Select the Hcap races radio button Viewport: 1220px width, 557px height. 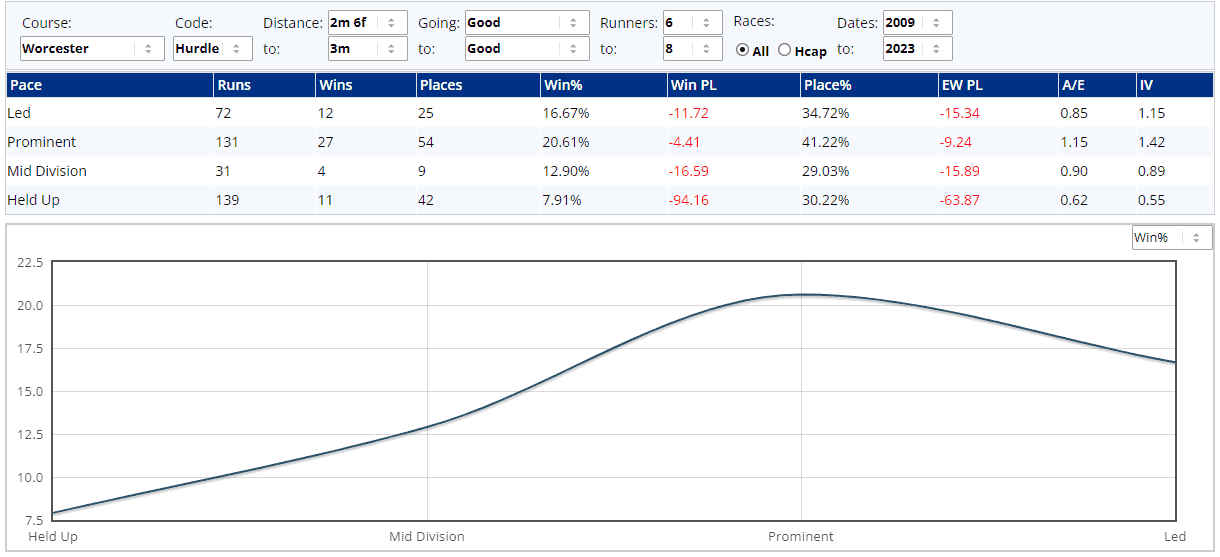point(784,50)
